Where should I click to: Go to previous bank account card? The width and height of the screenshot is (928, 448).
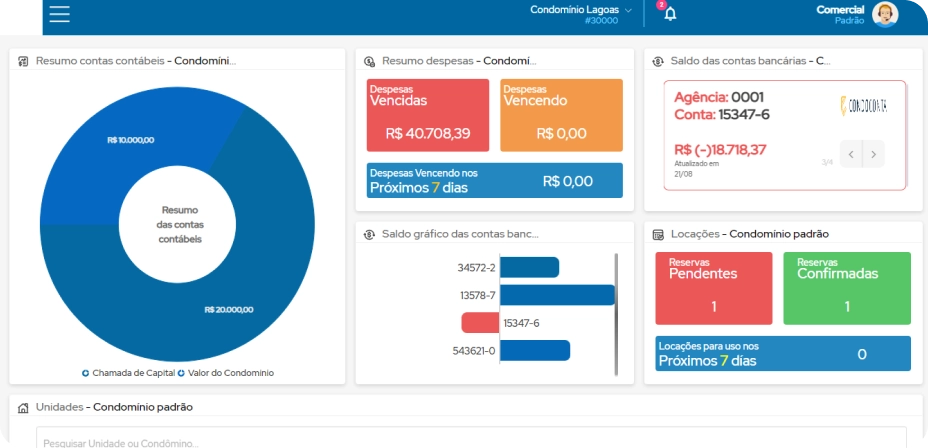tap(850, 154)
